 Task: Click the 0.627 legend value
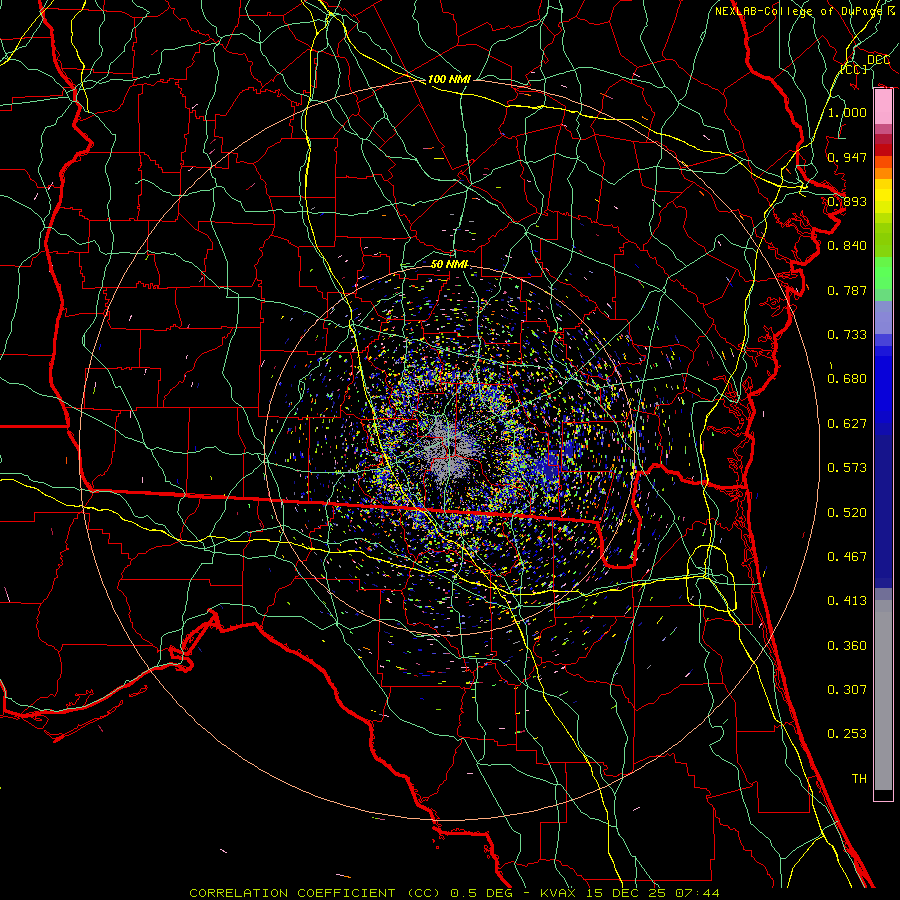pyautogui.click(x=847, y=424)
